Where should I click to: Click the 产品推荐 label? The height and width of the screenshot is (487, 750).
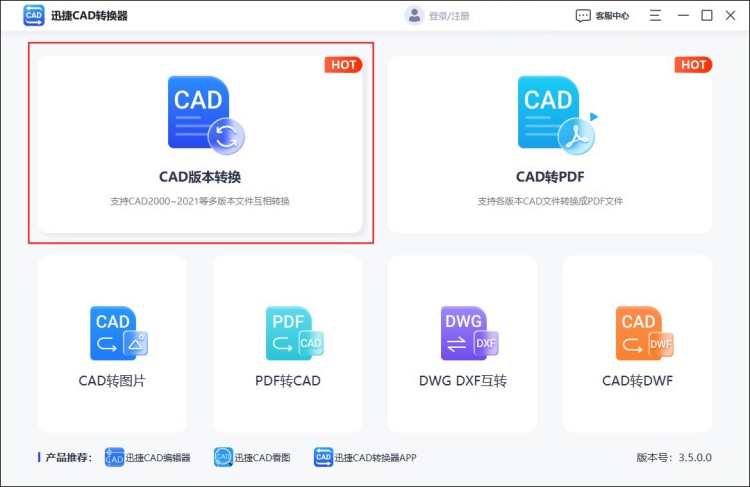click(68, 458)
